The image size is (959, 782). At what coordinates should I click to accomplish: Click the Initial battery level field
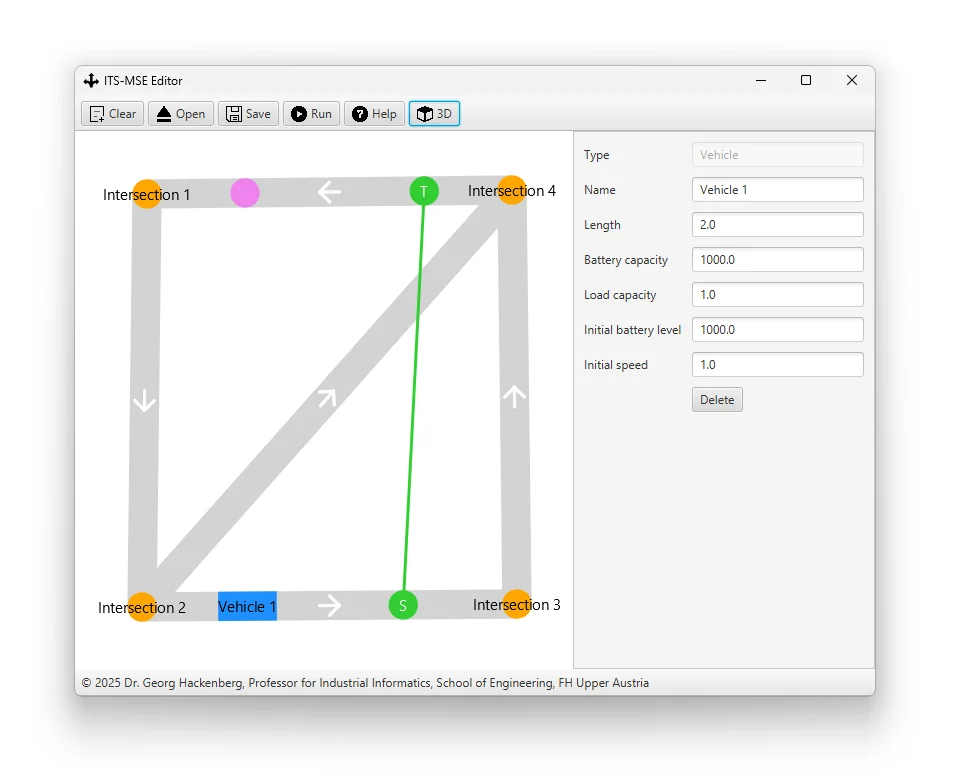pos(777,330)
